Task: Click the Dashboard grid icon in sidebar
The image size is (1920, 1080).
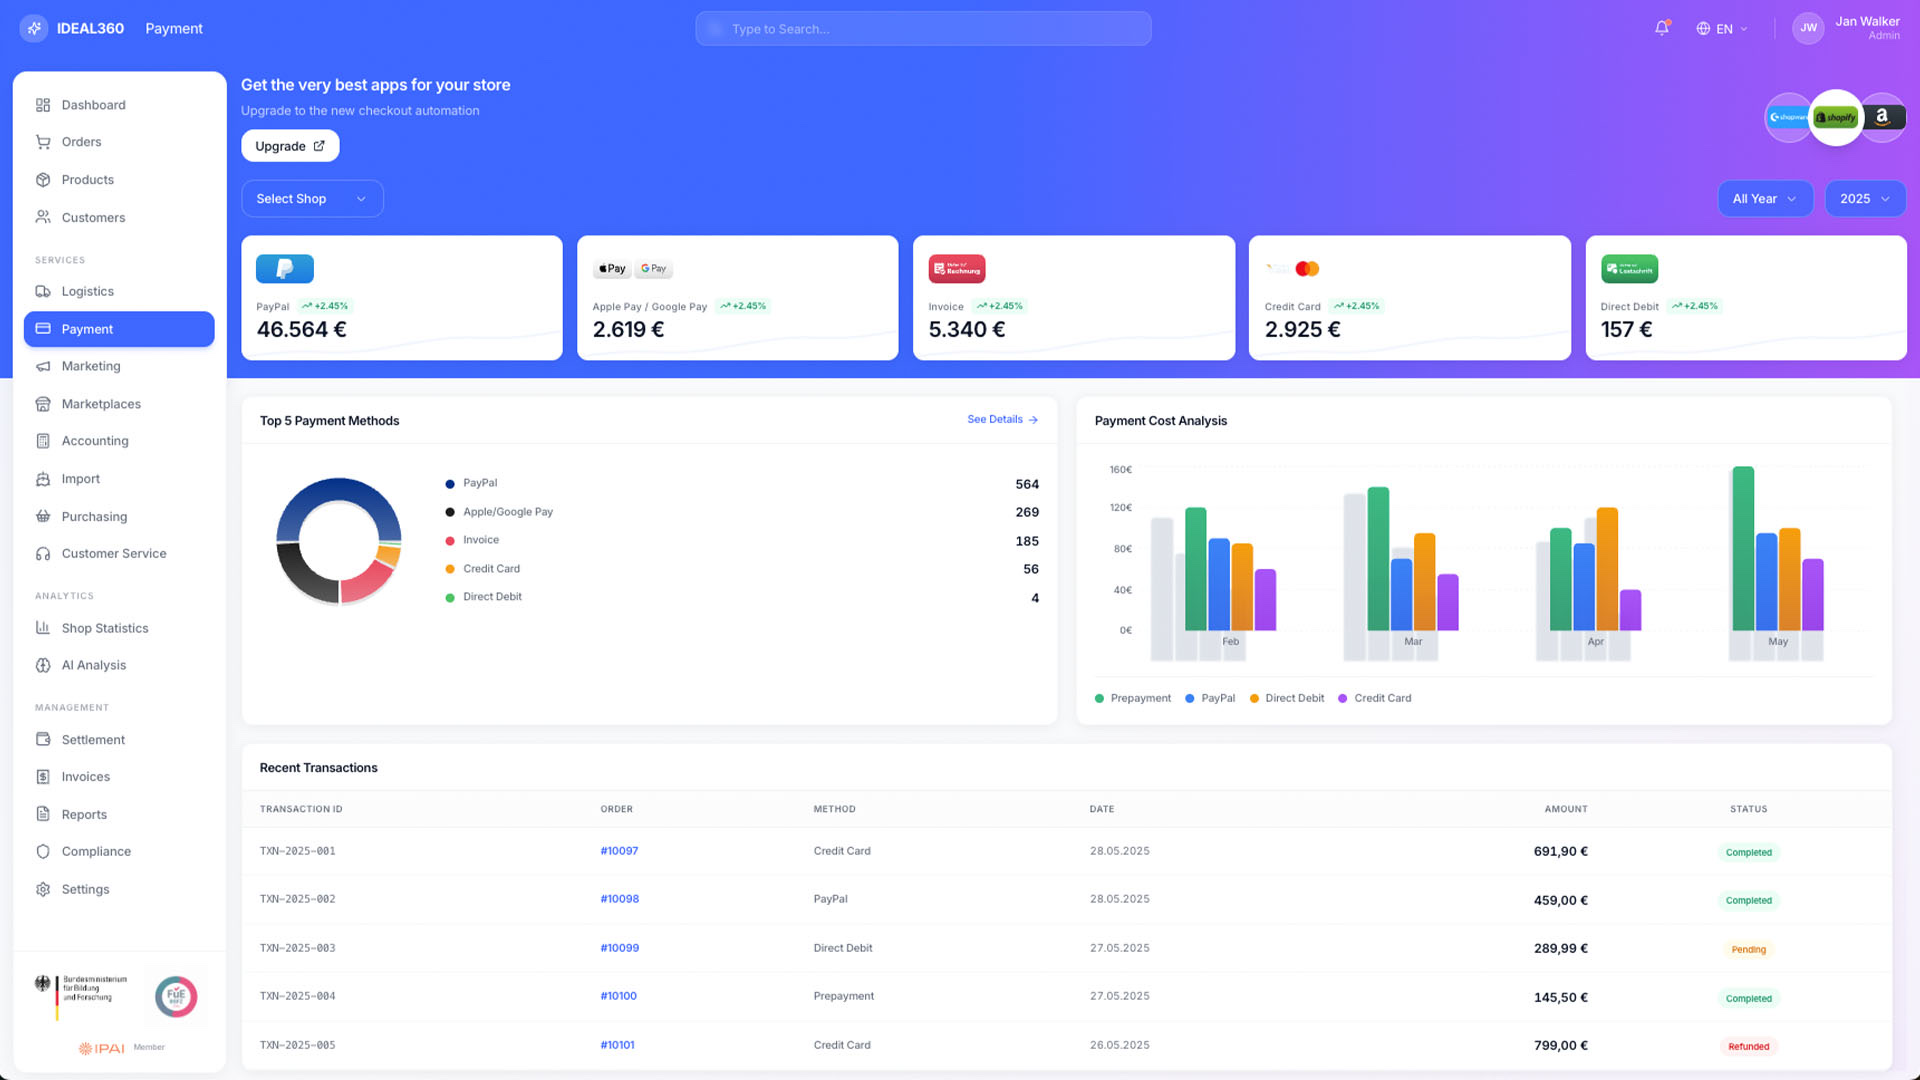Action: tap(43, 105)
